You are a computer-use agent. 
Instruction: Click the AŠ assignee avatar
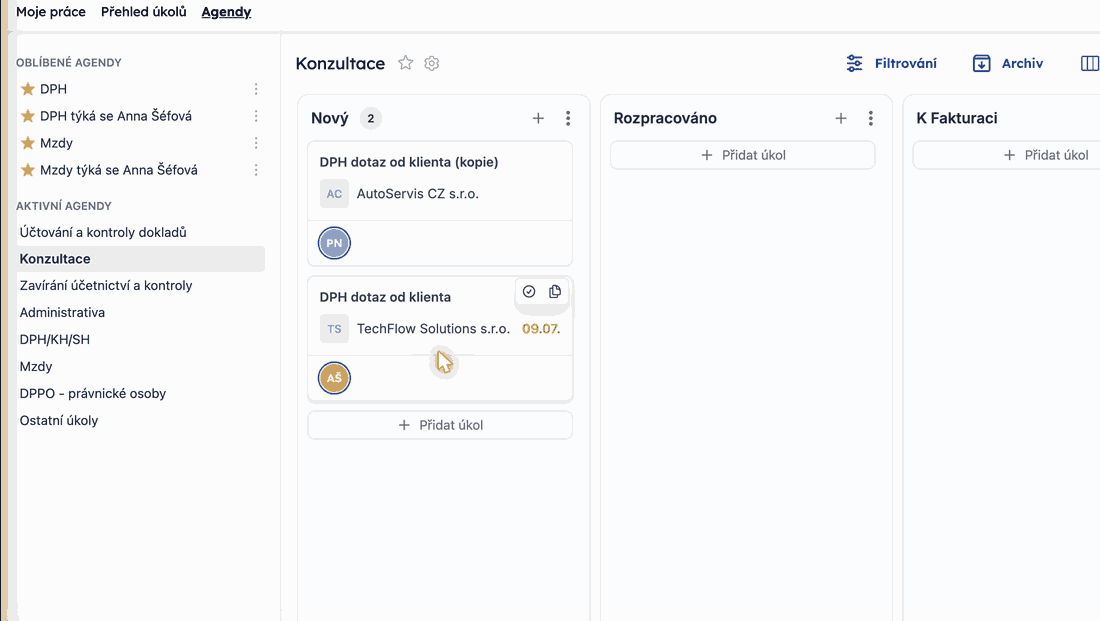point(334,378)
